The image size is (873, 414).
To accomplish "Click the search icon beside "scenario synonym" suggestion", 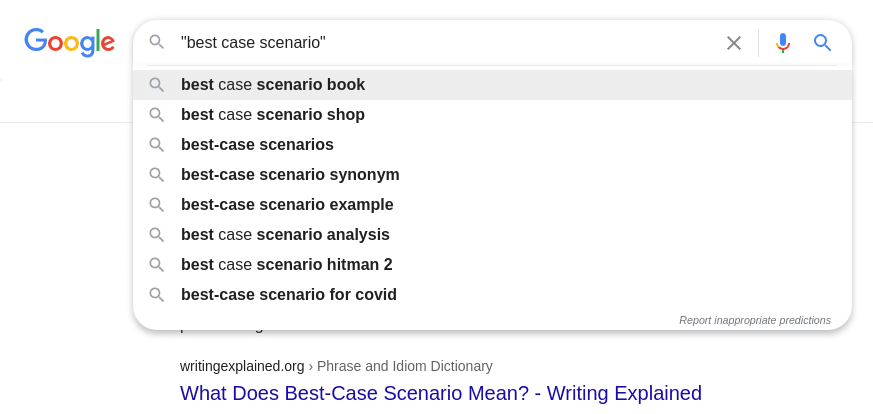I will (157, 175).
